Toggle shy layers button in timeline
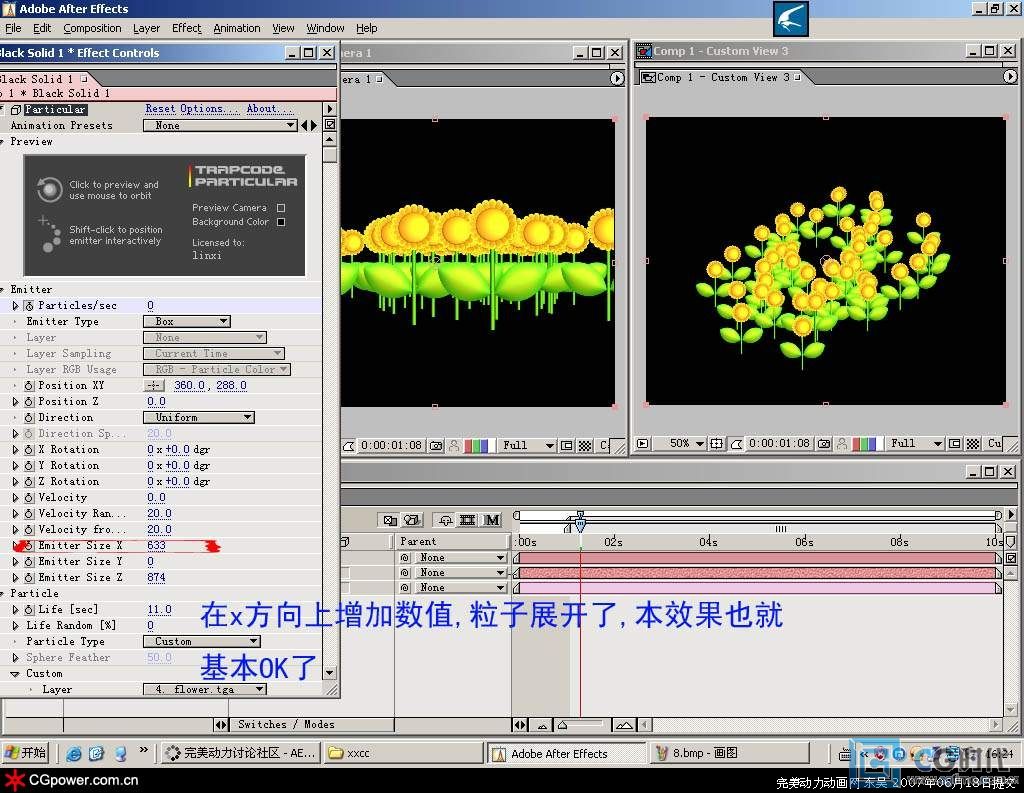The image size is (1024, 793). click(x=445, y=520)
